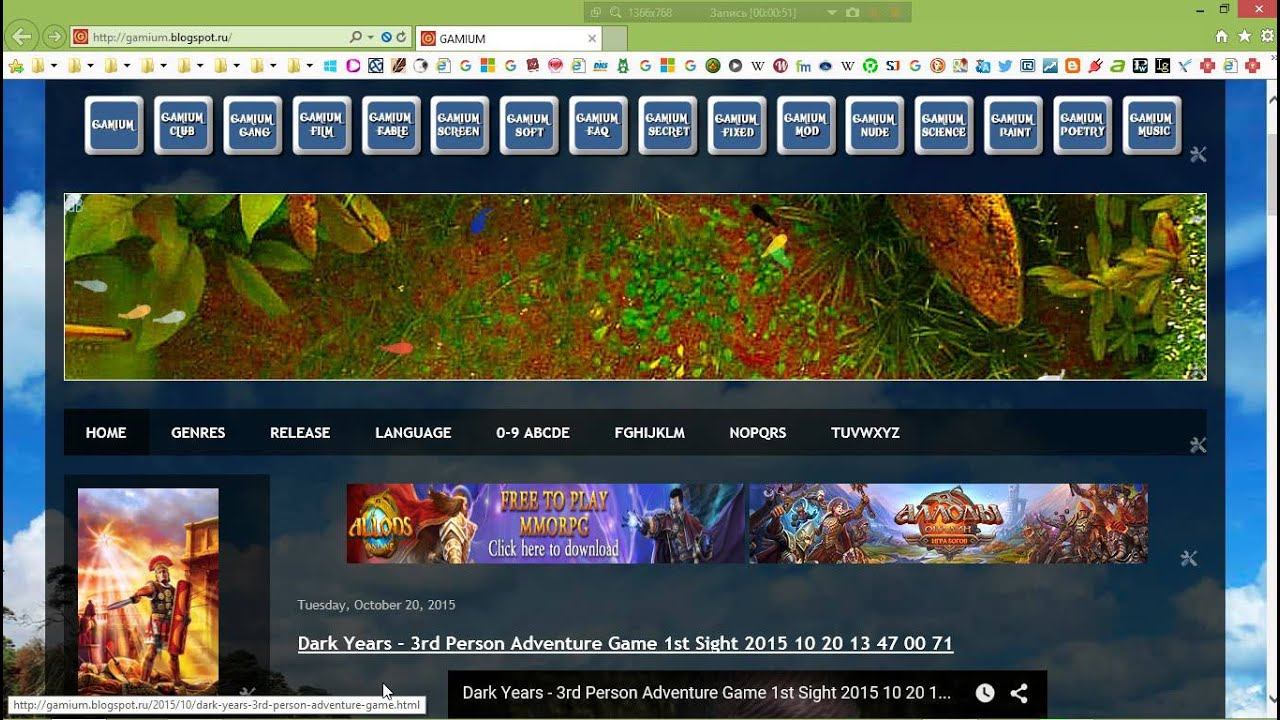
Task: Open the Dark Years post title link
Action: coord(625,643)
